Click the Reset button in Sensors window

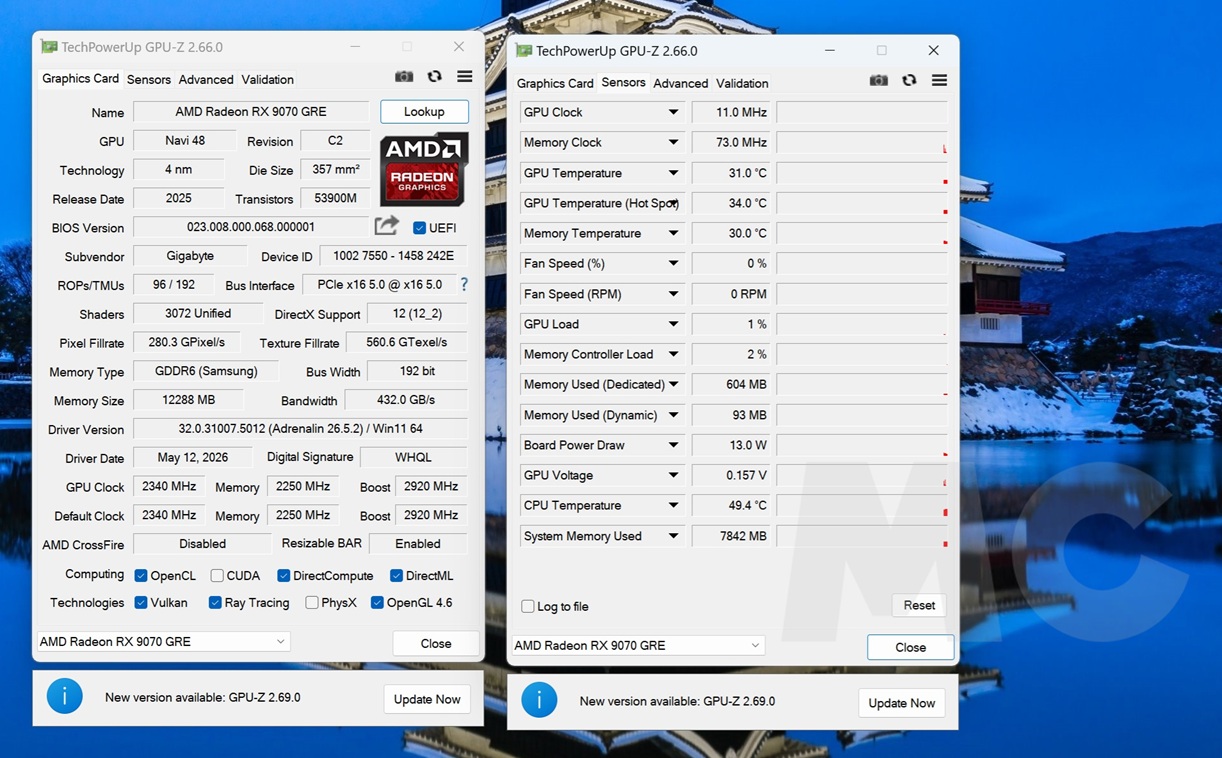919,605
